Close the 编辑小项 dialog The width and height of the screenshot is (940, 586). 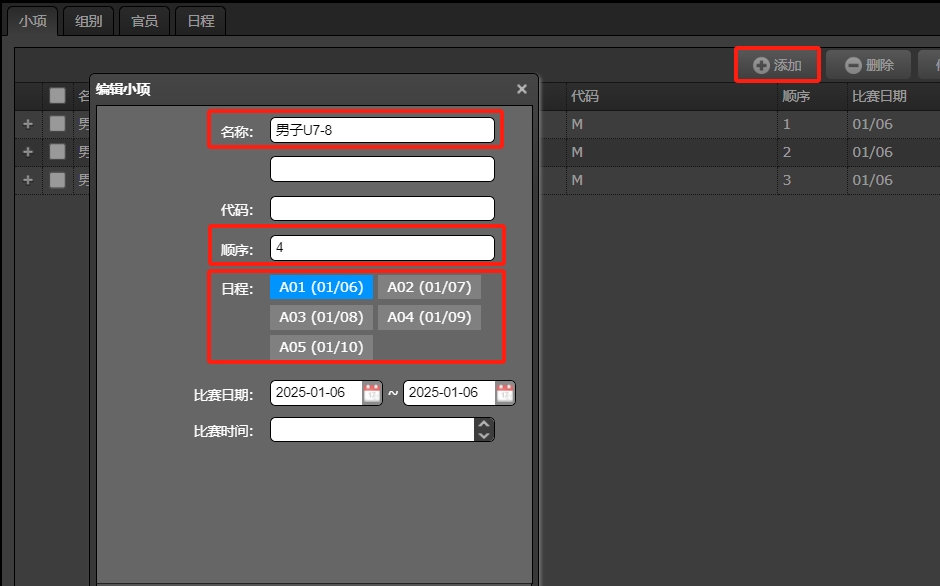pos(521,89)
